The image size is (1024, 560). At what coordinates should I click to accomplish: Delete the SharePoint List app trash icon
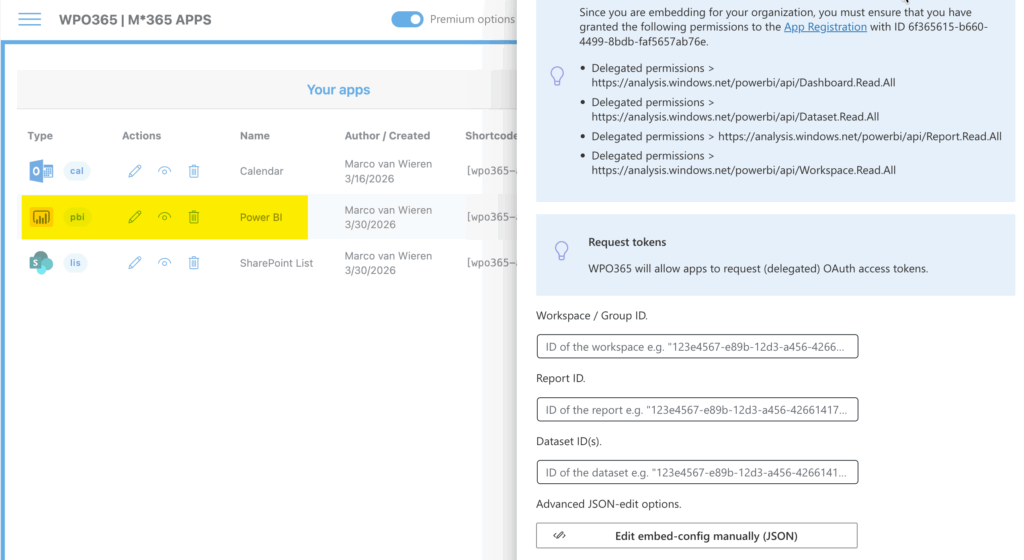(194, 262)
